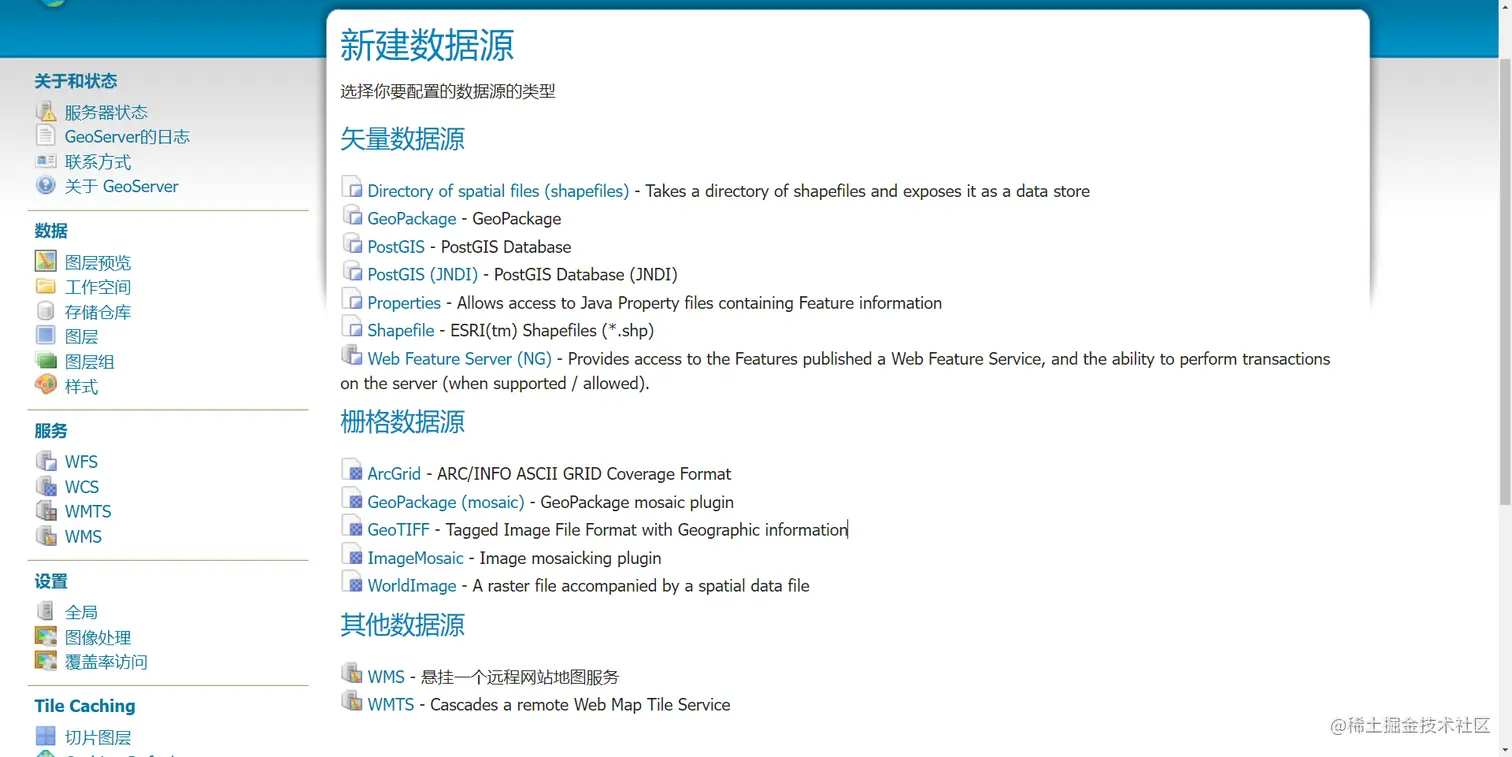Click the 切片图层 tile icon
1512x757 pixels.
click(46, 737)
